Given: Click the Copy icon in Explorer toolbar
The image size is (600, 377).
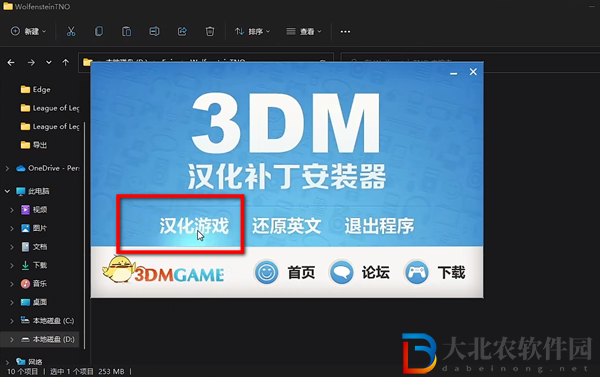Looking at the screenshot, I should (99, 31).
